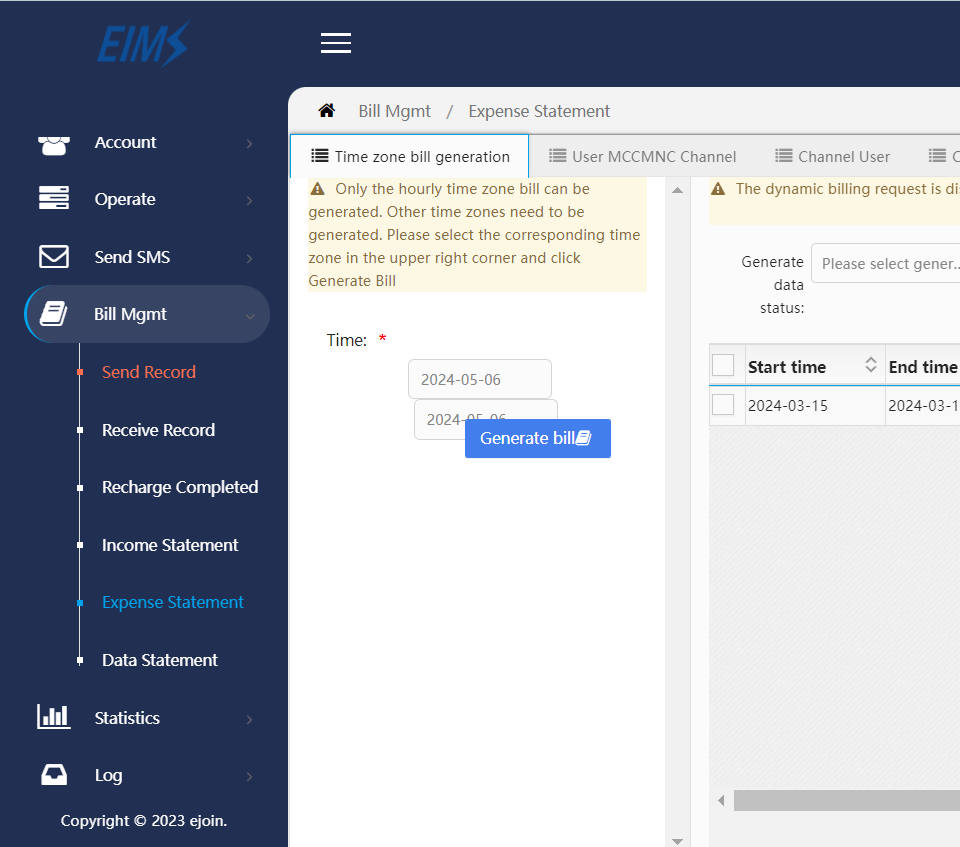The width and height of the screenshot is (960, 847).
Task: Click the Statistics bar chart icon
Action: point(54,717)
